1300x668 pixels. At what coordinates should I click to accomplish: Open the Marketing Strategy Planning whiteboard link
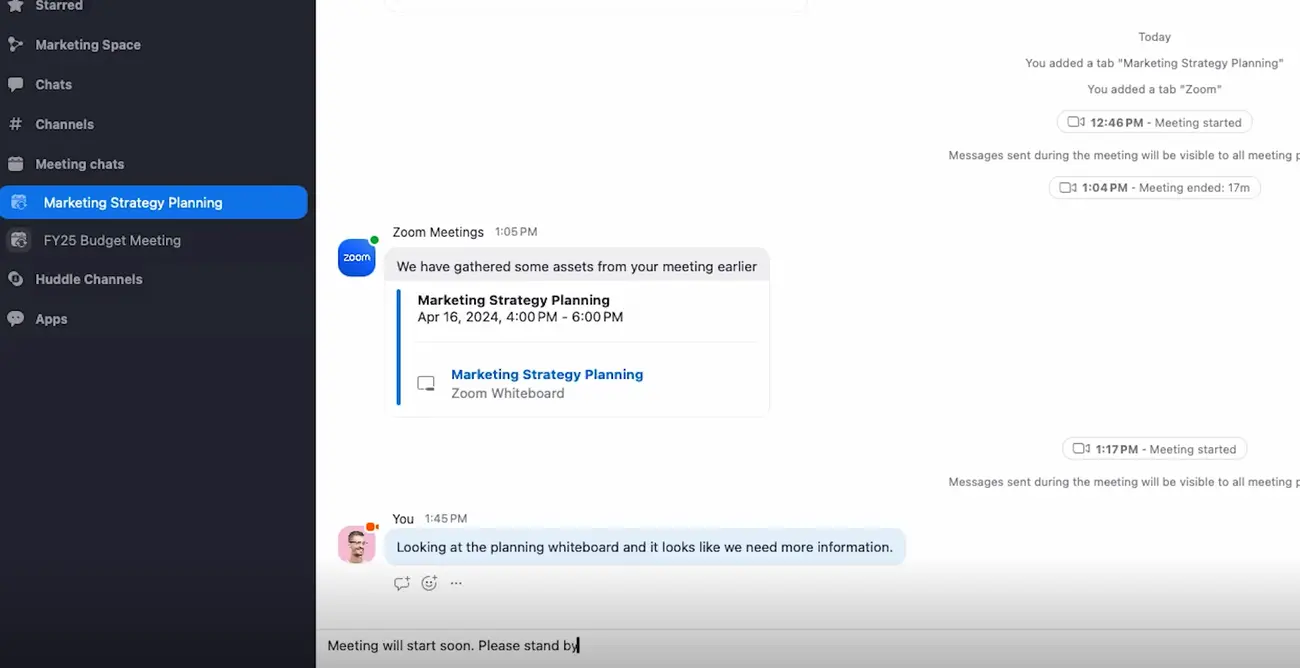point(546,375)
